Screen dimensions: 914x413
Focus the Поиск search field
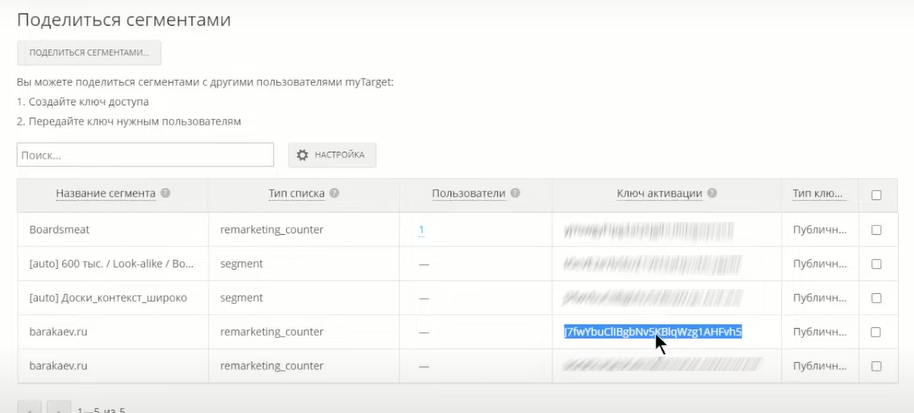point(145,155)
